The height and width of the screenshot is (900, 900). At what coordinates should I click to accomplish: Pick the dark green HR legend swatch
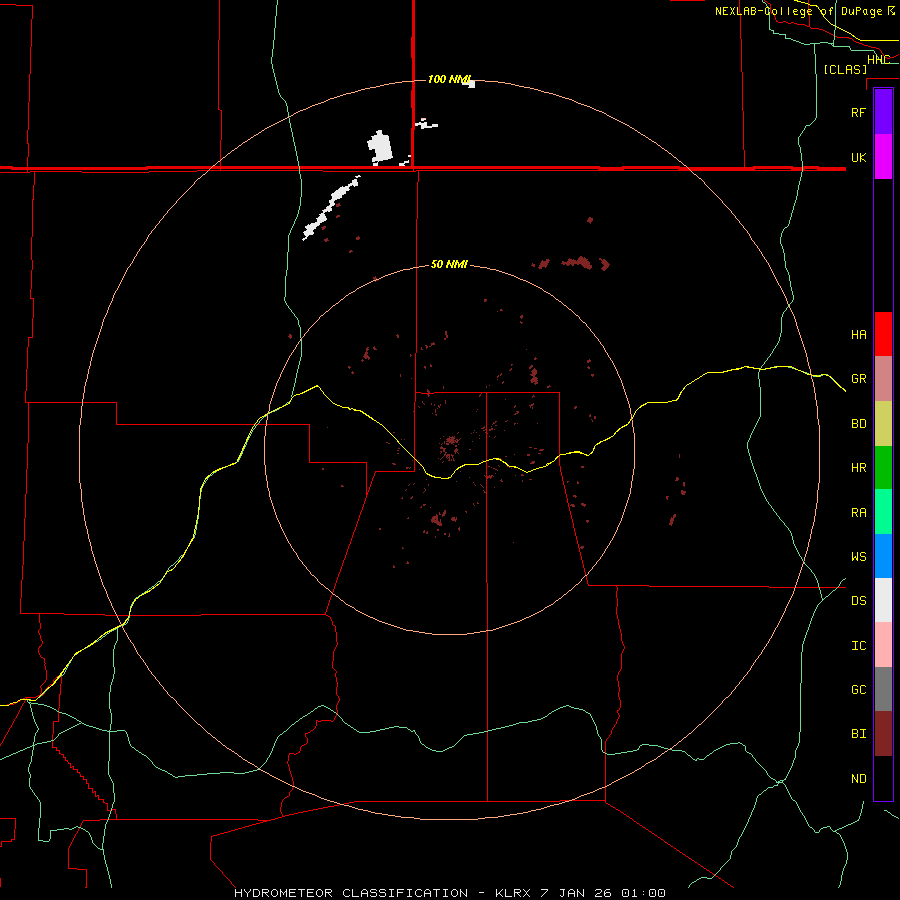(x=883, y=468)
